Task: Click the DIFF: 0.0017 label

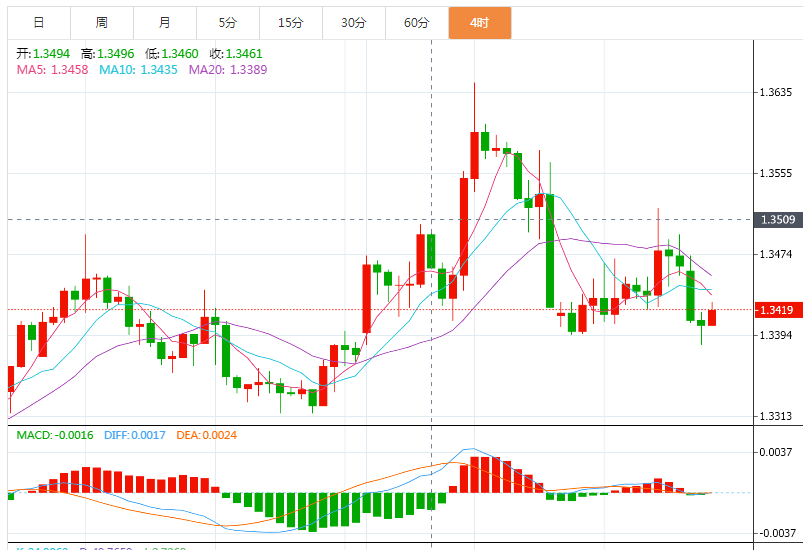Action: (135, 435)
